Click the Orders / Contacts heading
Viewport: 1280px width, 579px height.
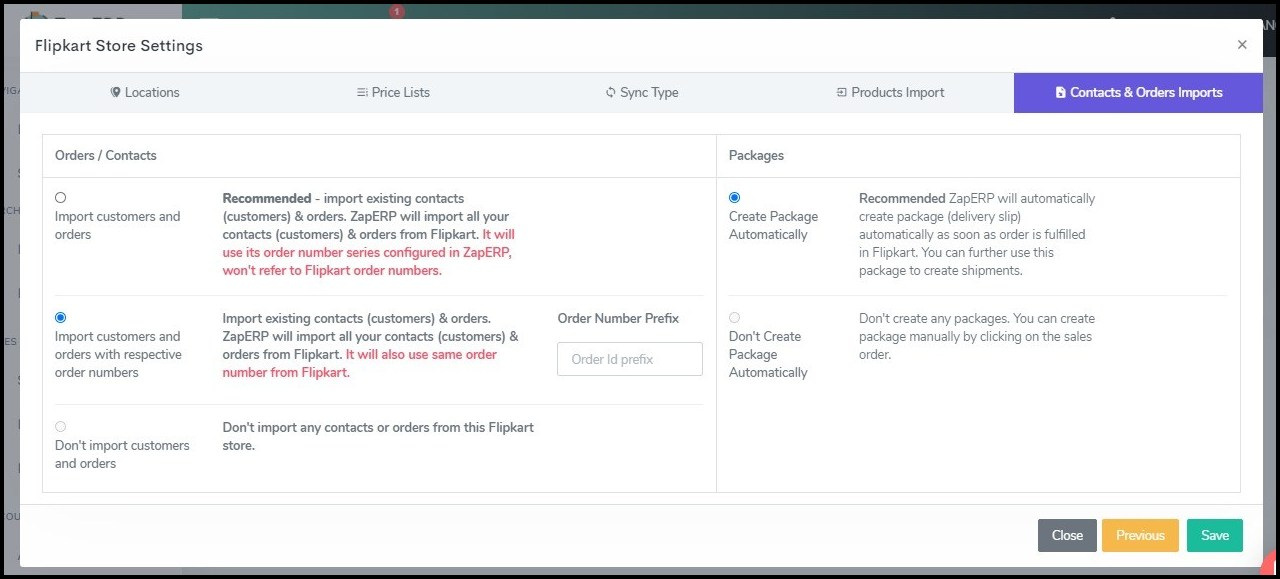106,155
